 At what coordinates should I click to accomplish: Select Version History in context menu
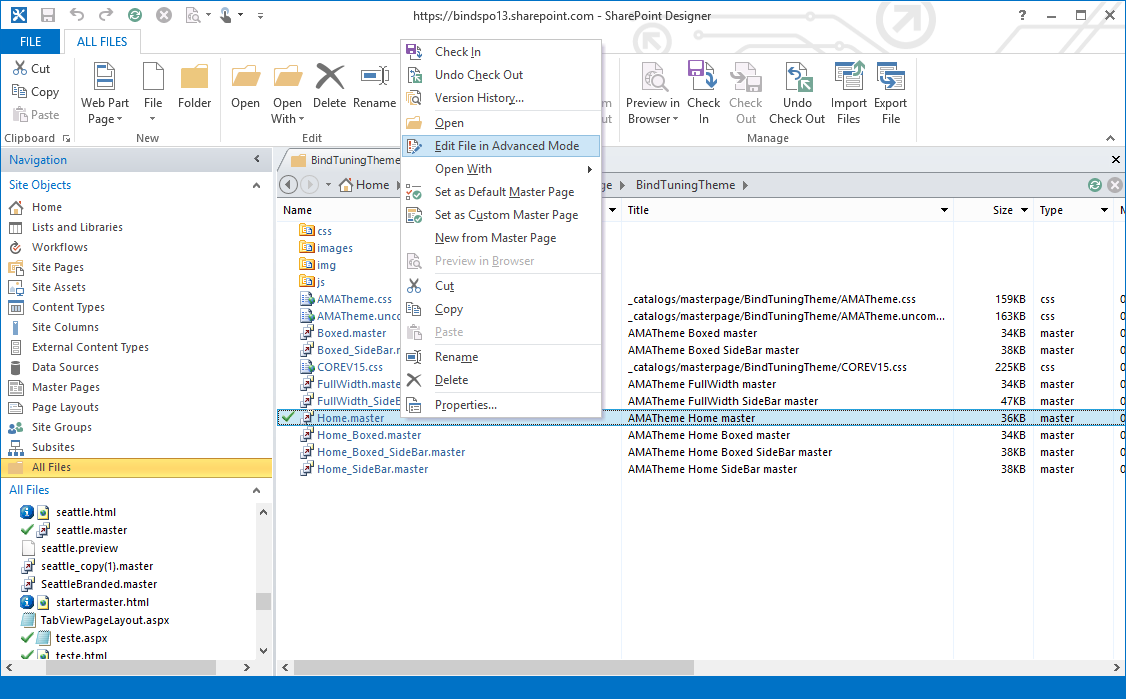pyautogui.click(x=501, y=98)
